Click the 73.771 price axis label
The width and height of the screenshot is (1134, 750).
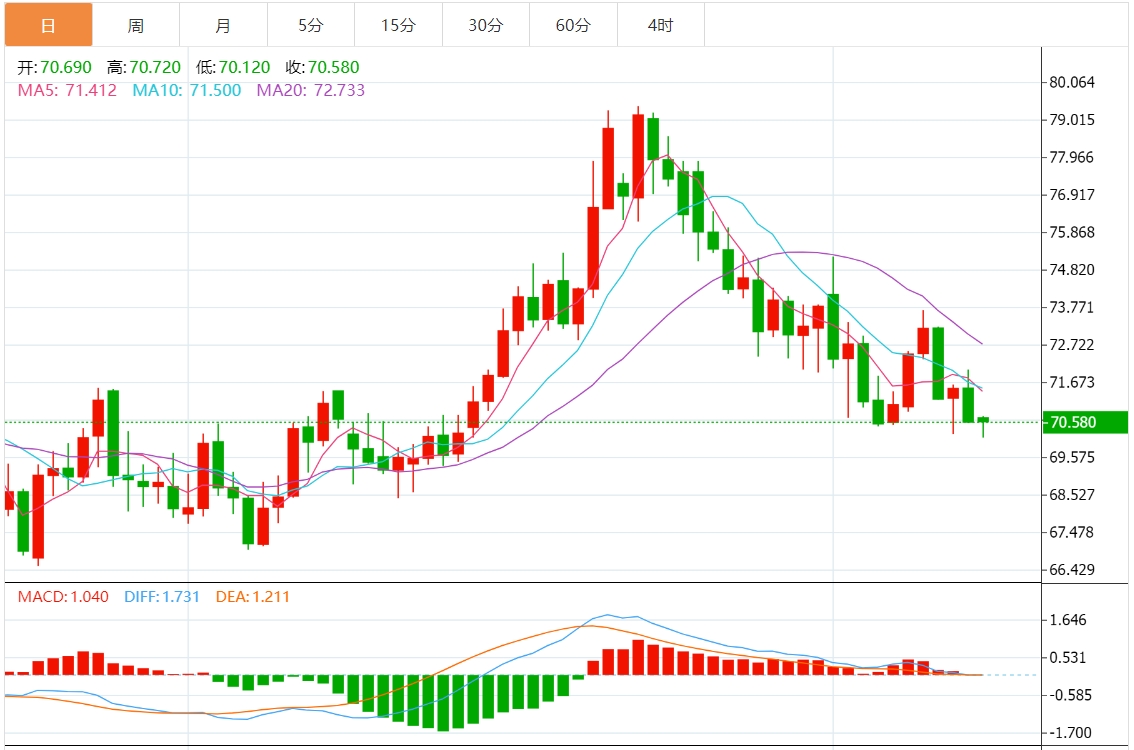1072,307
